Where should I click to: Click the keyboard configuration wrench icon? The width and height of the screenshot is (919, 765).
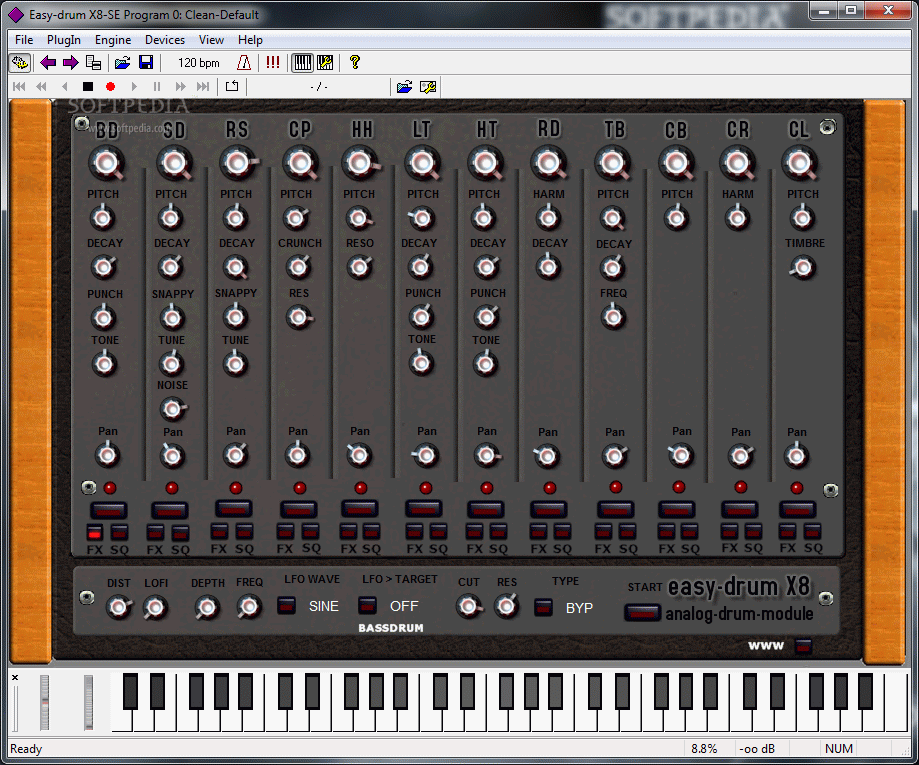[325, 62]
